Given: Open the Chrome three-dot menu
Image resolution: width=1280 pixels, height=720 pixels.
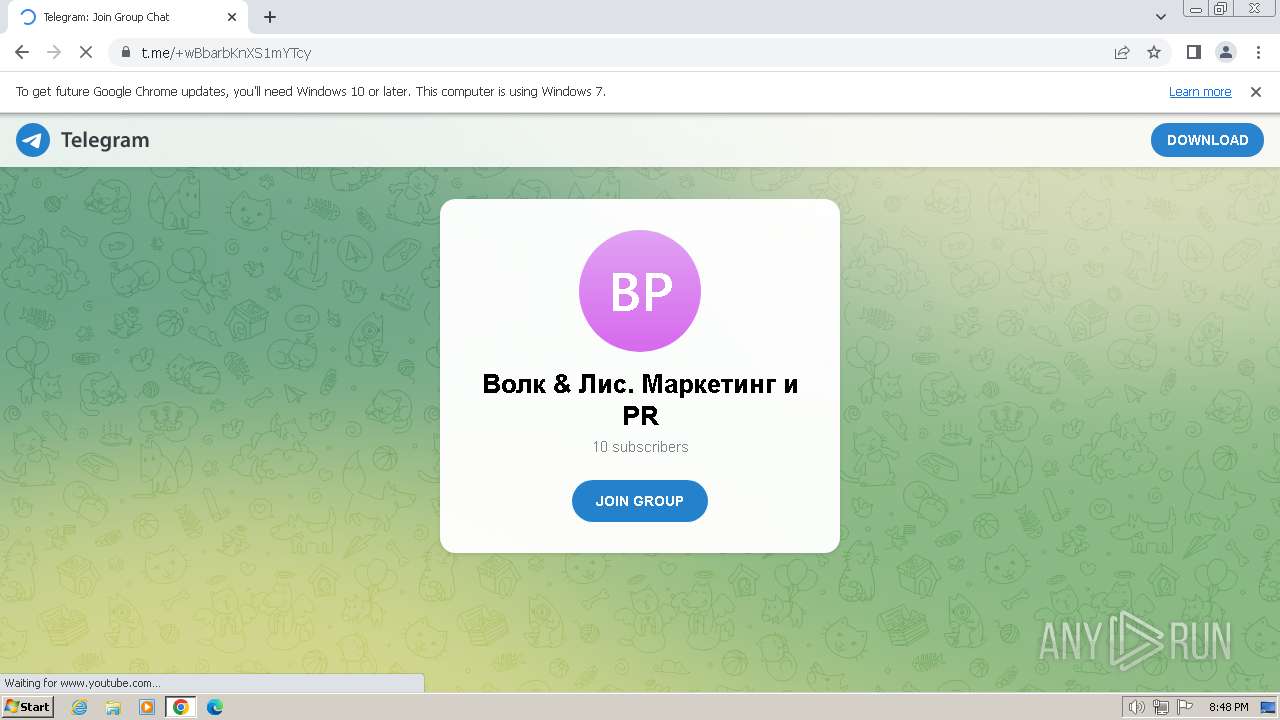Looking at the screenshot, I should [1258, 53].
